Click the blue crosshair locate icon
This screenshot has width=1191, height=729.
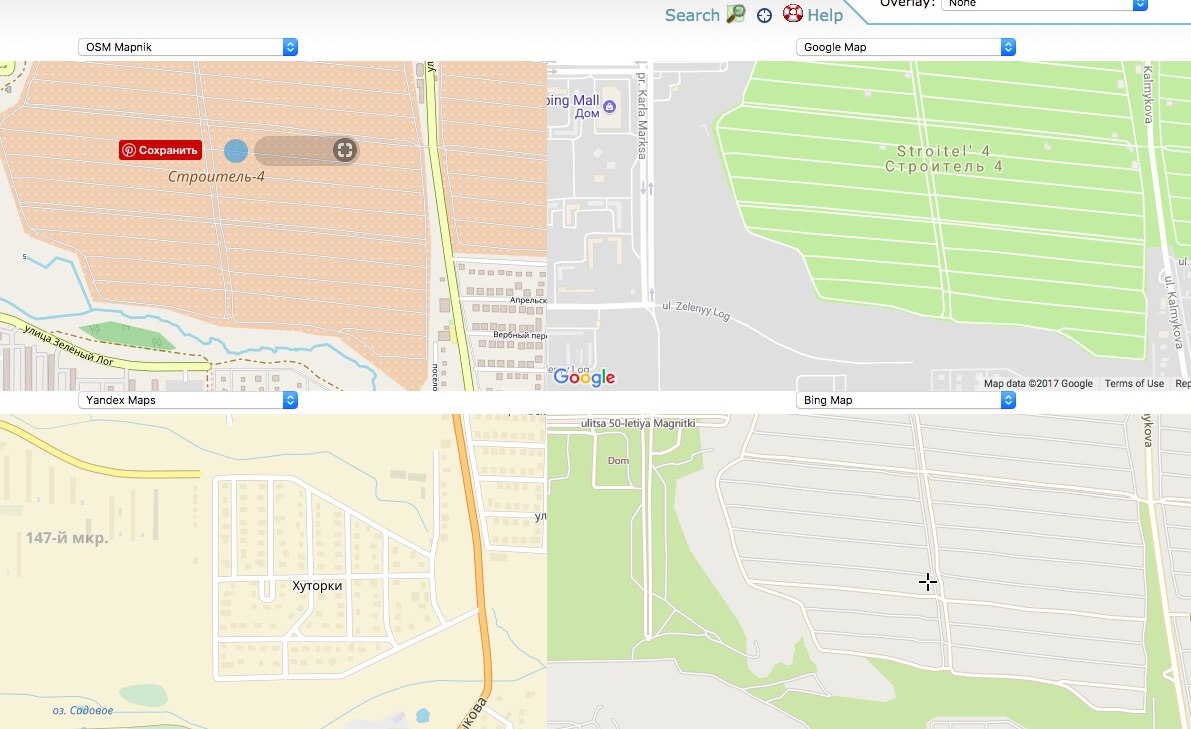(x=764, y=15)
